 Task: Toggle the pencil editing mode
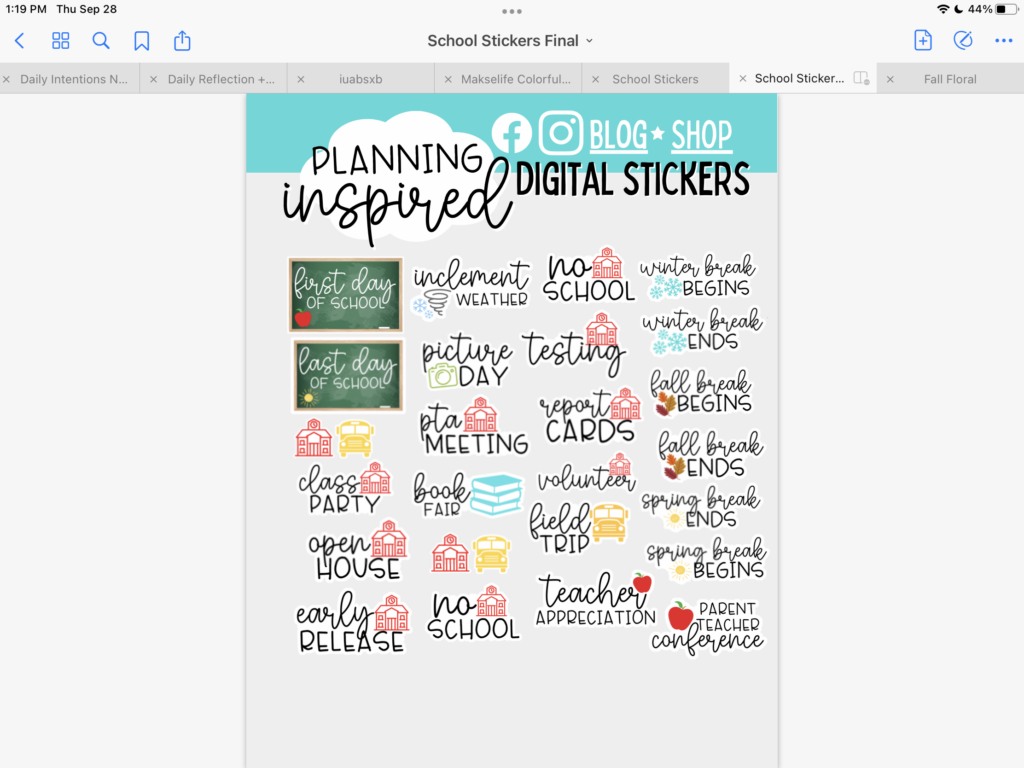pyautogui.click(x=963, y=40)
